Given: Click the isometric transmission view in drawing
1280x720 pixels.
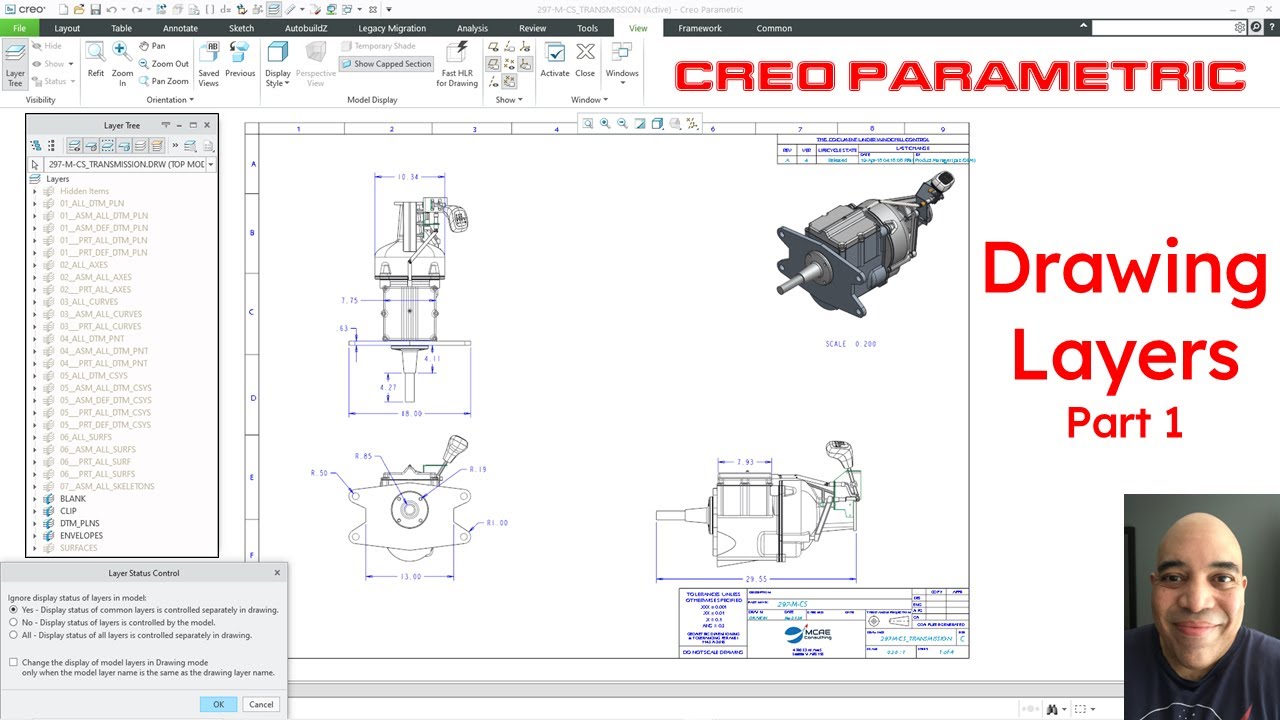Looking at the screenshot, I should click(x=866, y=244).
